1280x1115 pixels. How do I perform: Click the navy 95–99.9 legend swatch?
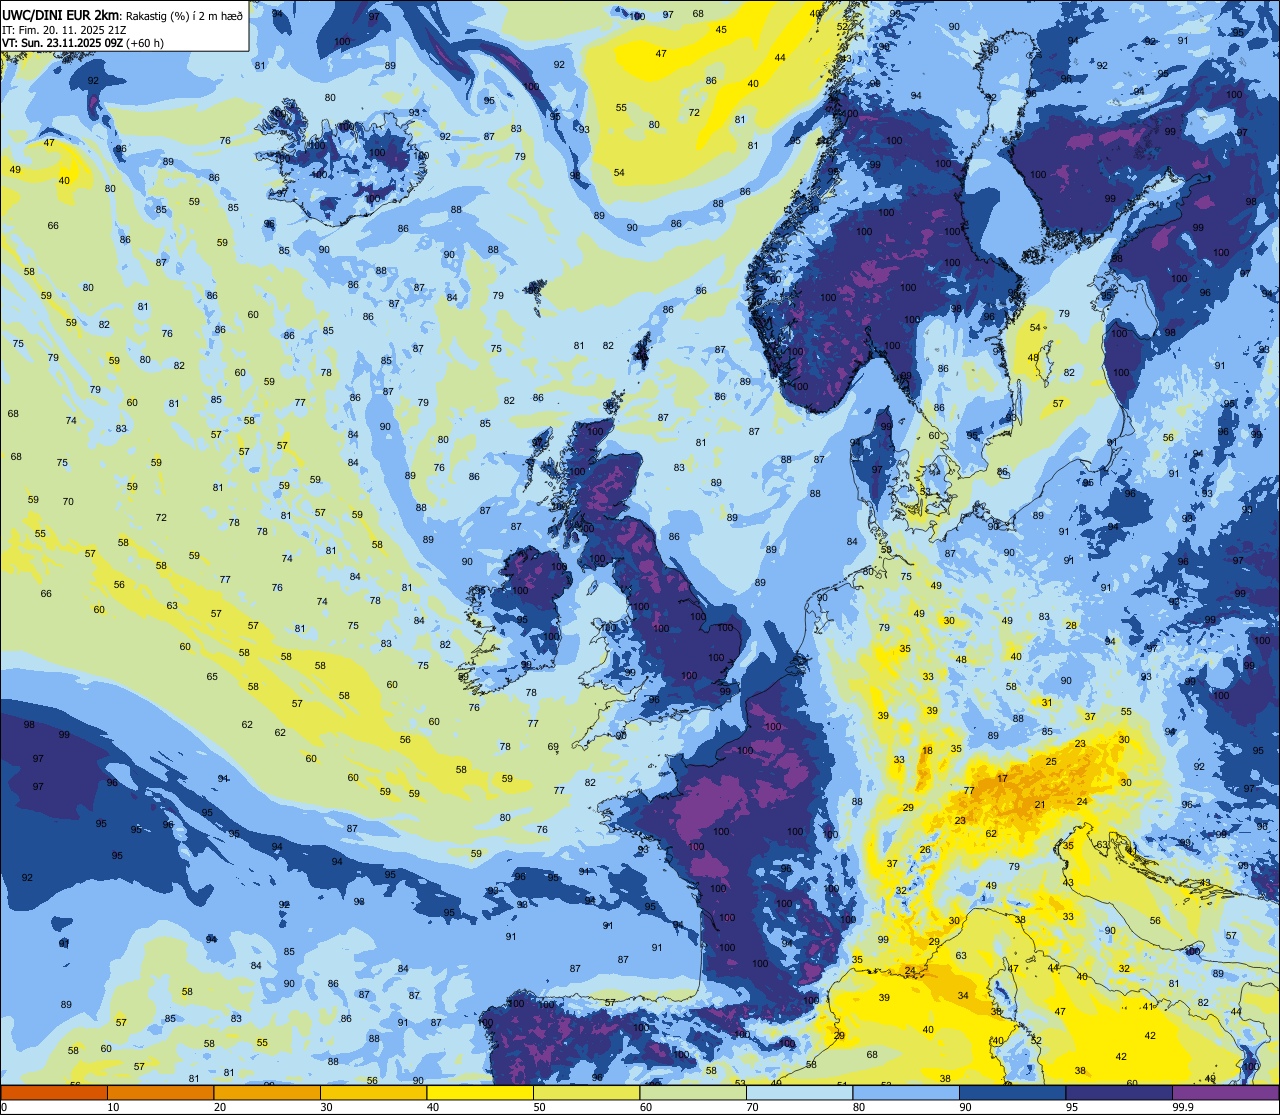(1118, 1092)
